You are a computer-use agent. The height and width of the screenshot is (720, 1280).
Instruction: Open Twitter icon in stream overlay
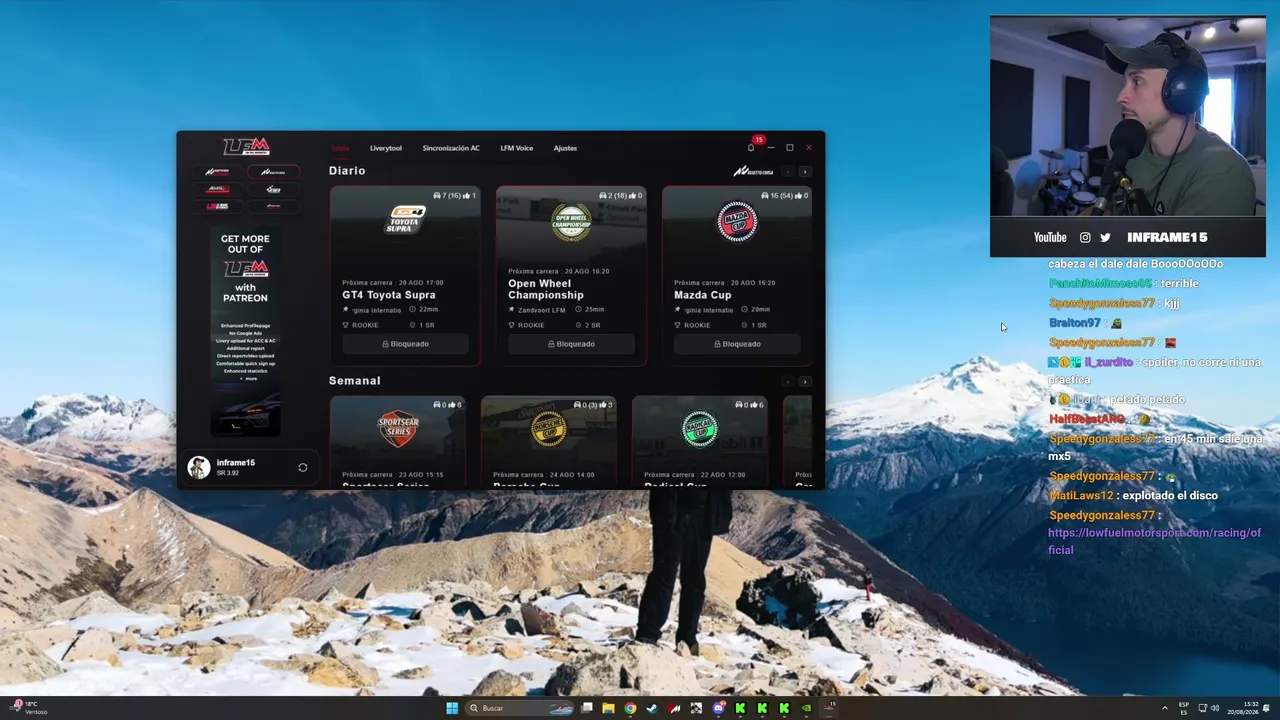[x=1105, y=237]
